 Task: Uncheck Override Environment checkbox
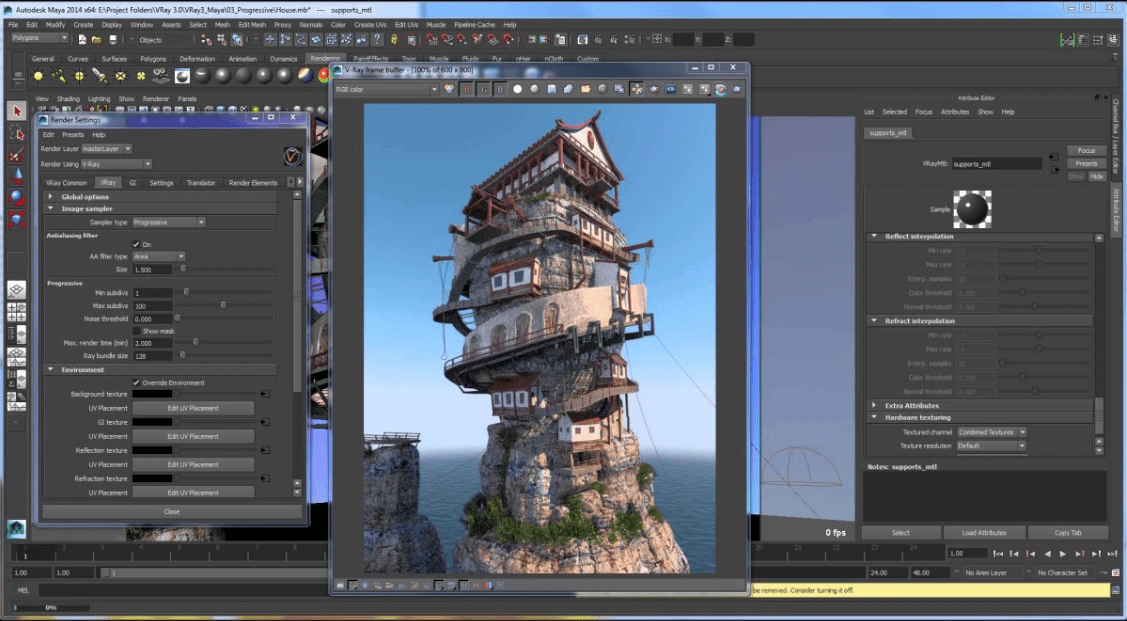pos(136,383)
